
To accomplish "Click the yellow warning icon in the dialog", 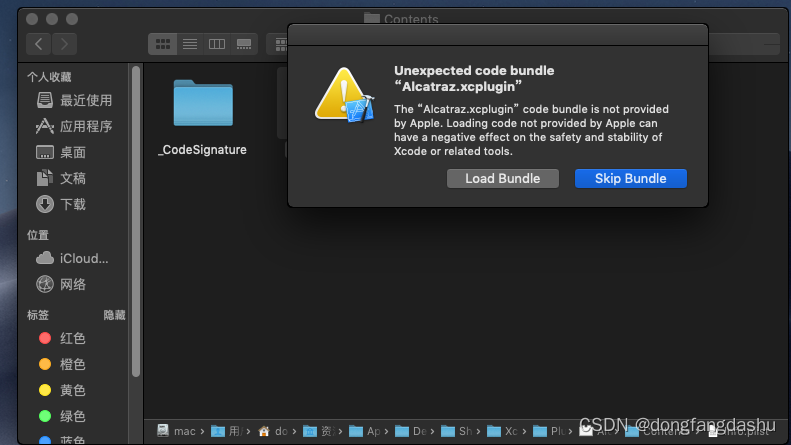I will coord(345,95).
